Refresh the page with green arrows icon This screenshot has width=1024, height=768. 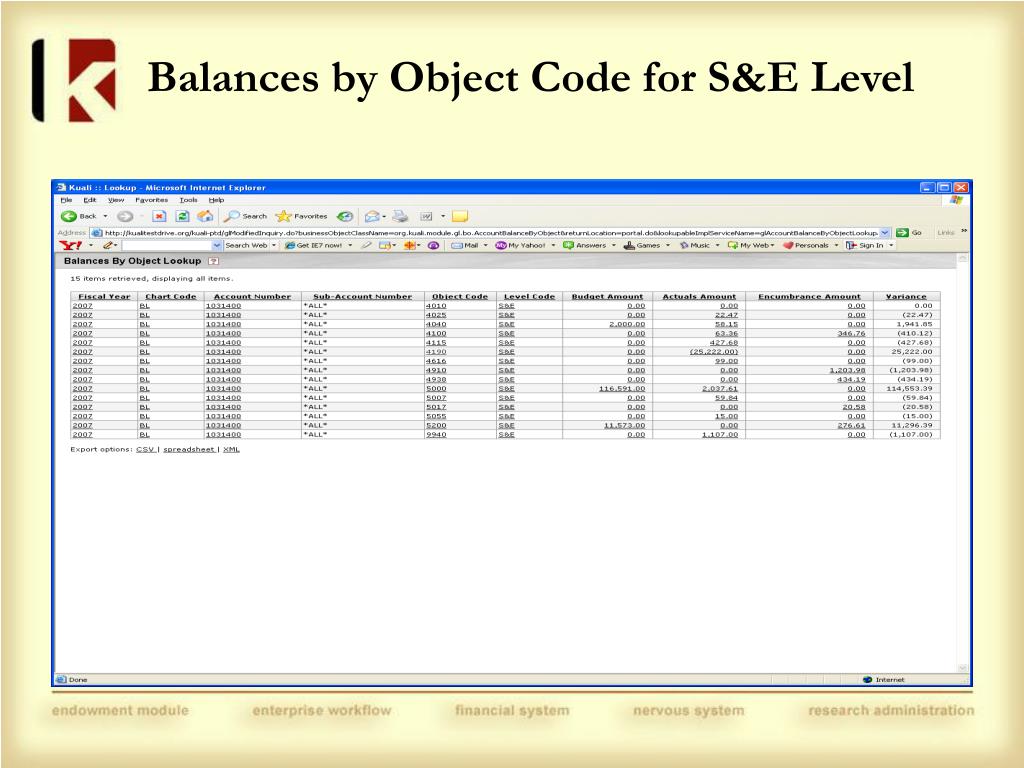click(182, 216)
